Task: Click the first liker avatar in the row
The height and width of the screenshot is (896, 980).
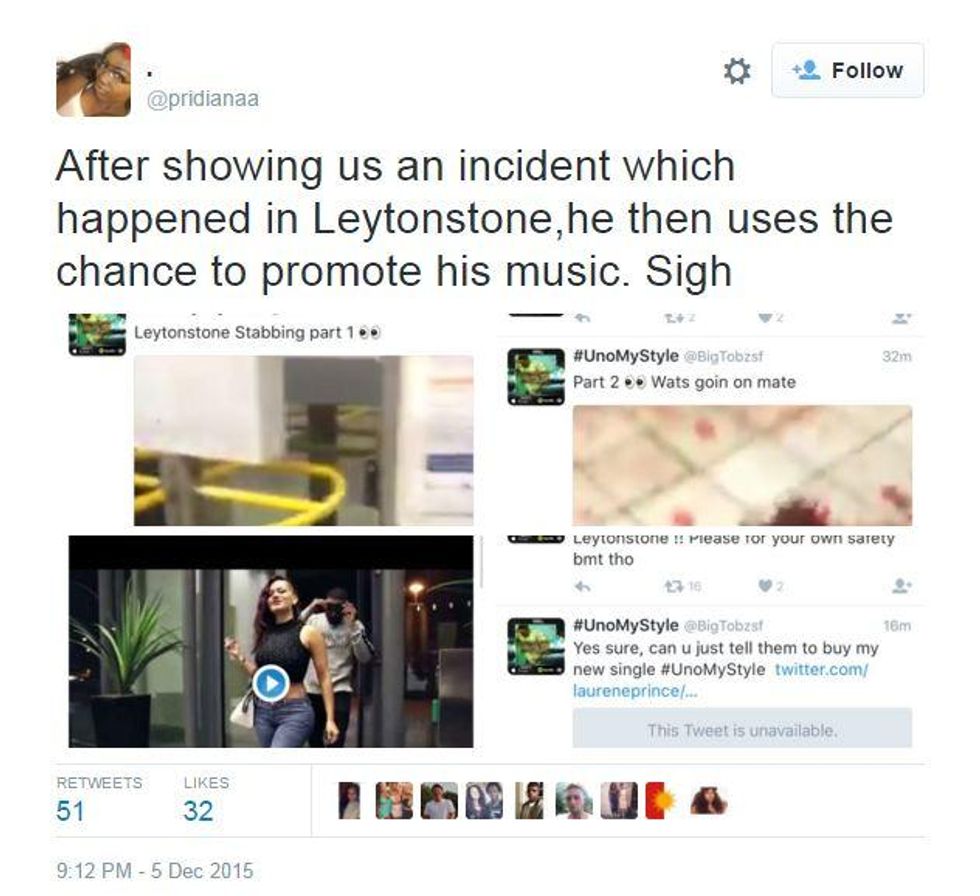Action: pos(349,800)
